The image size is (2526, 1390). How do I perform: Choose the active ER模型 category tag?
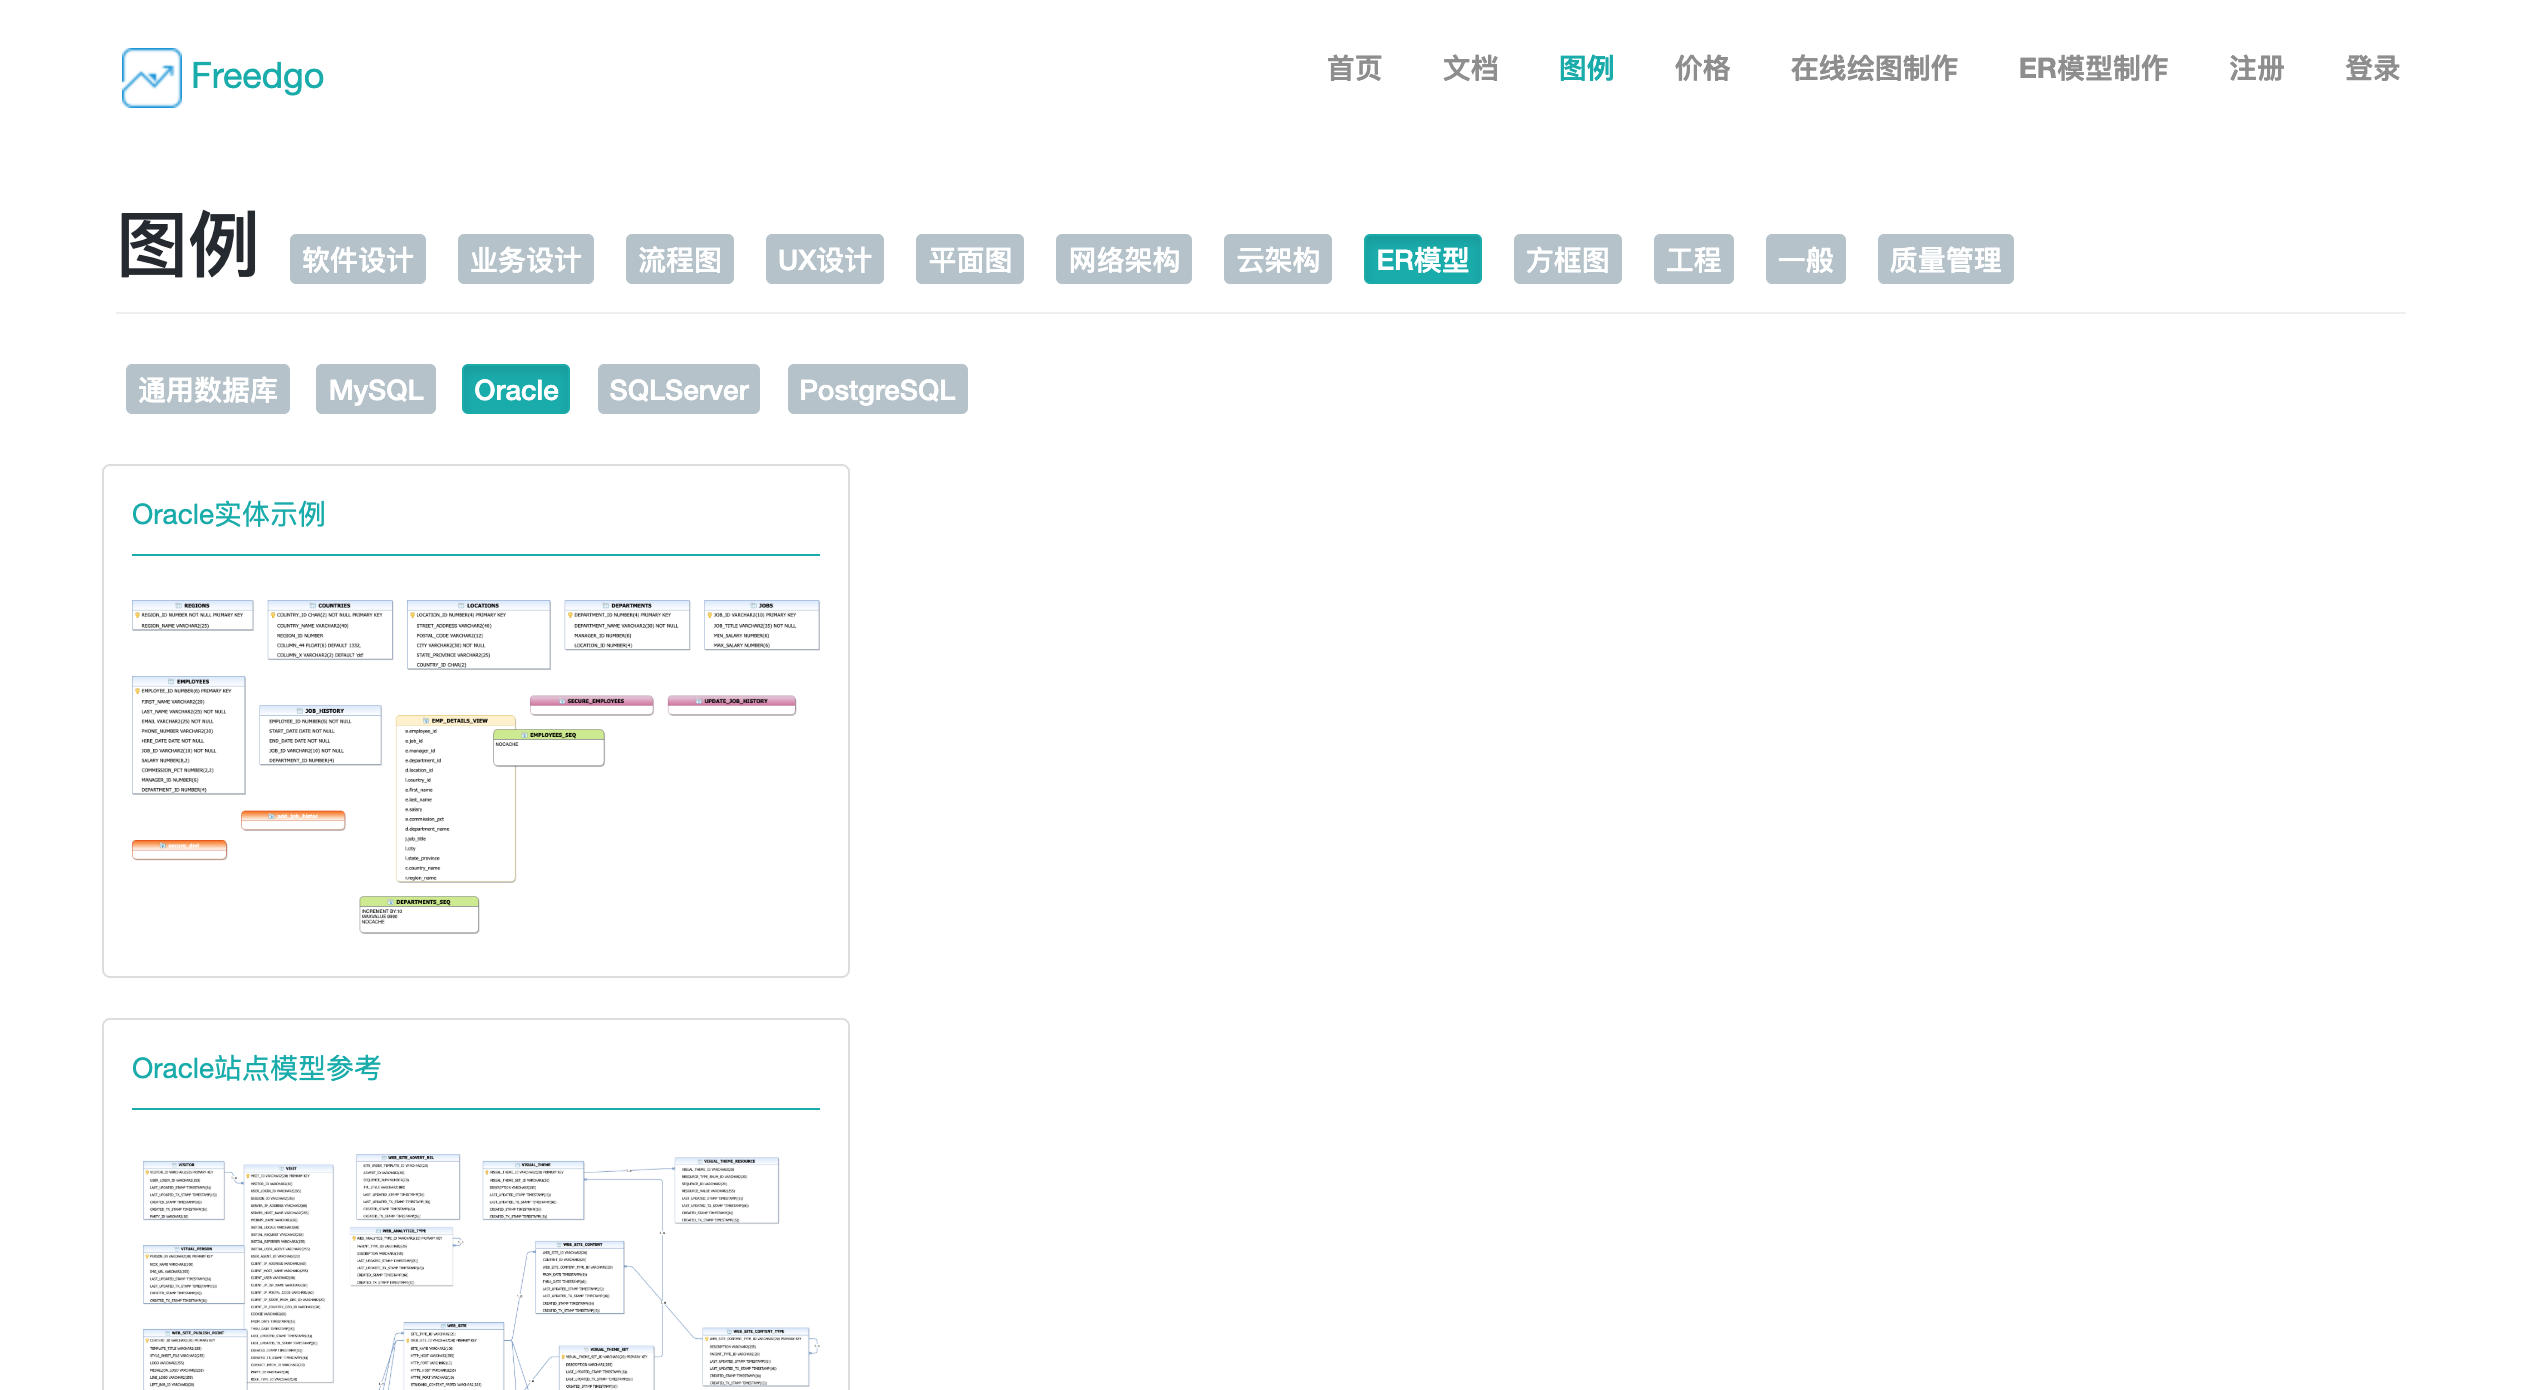(x=1423, y=260)
